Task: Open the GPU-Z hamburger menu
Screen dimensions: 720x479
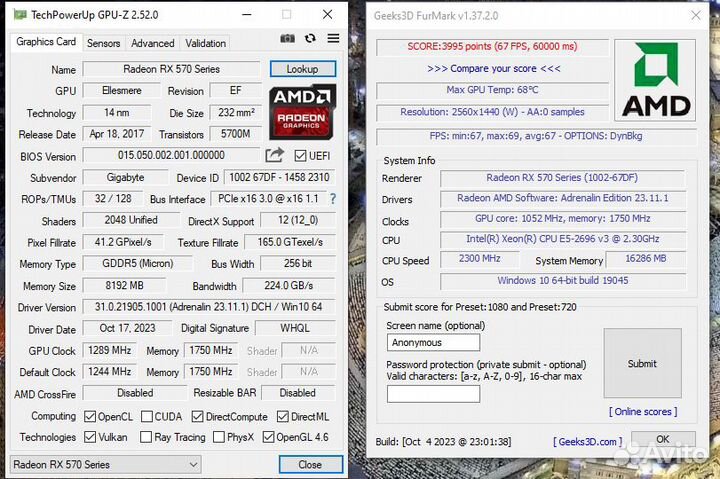Action: [x=333, y=39]
